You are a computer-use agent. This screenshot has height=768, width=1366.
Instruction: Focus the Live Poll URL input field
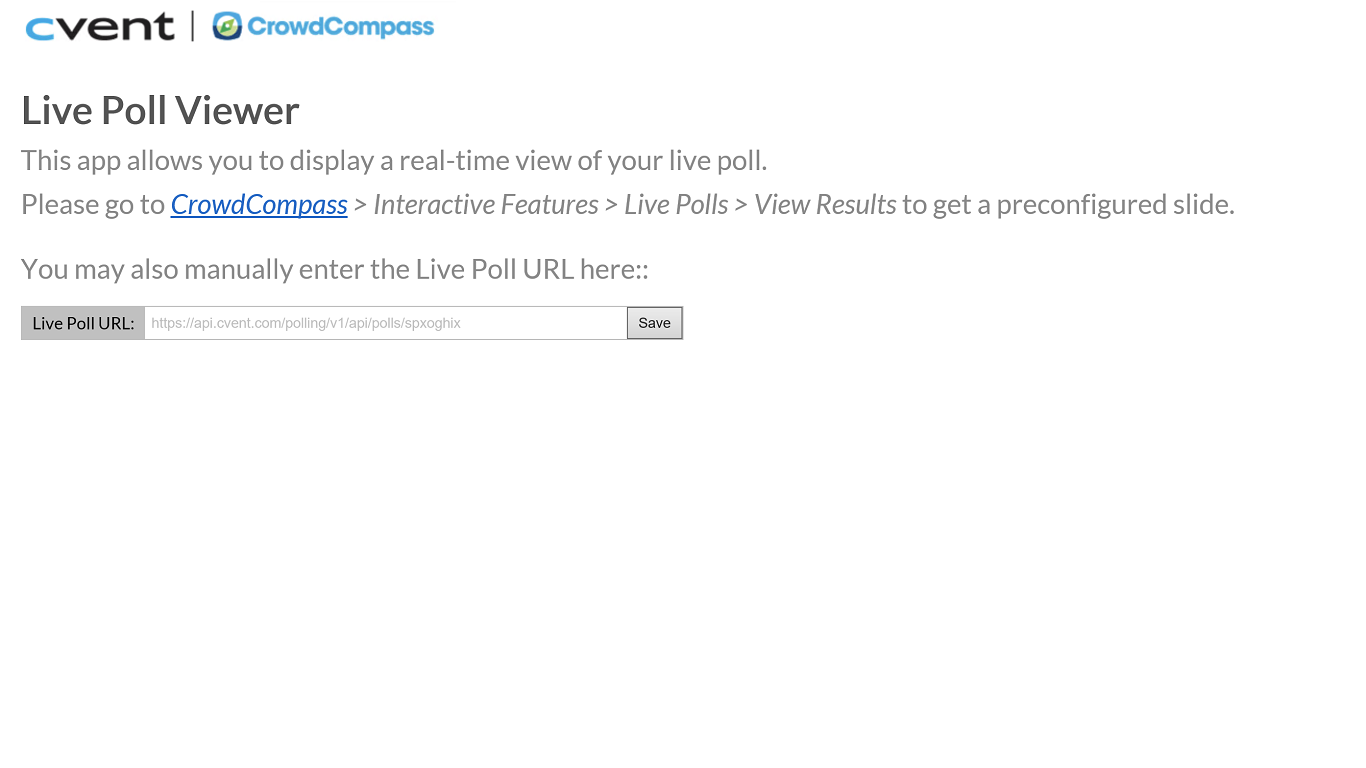point(385,323)
